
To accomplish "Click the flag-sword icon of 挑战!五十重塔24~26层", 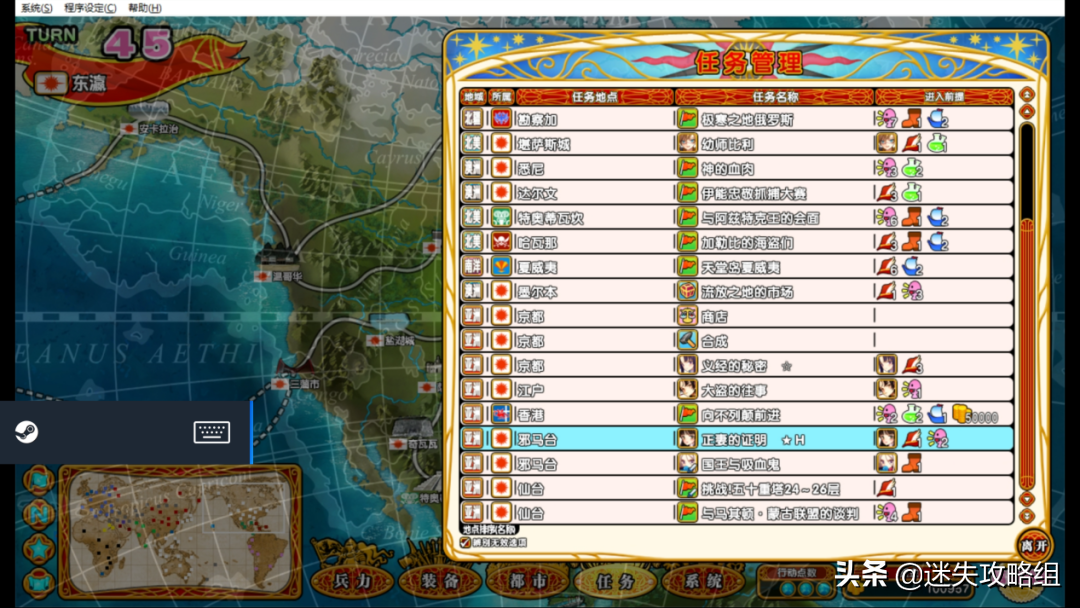I will coord(687,489).
